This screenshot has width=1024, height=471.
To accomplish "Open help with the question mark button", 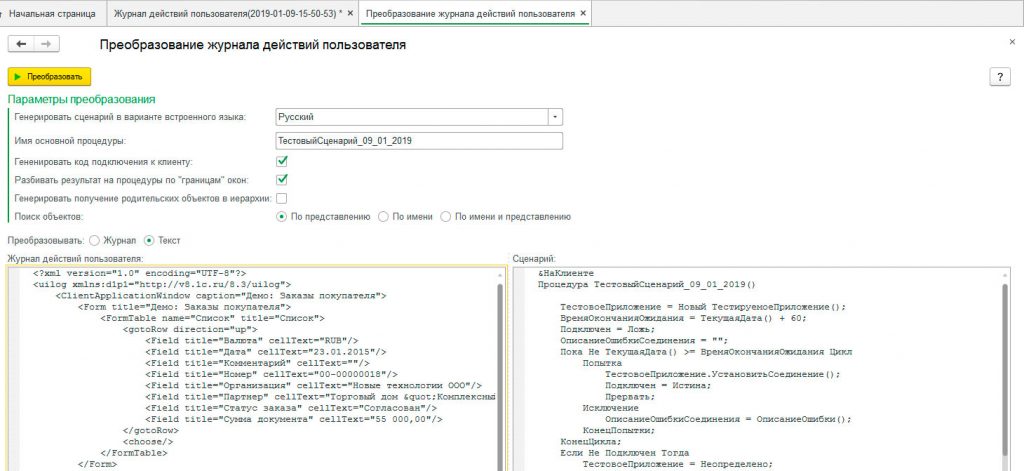I will coord(997,77).
